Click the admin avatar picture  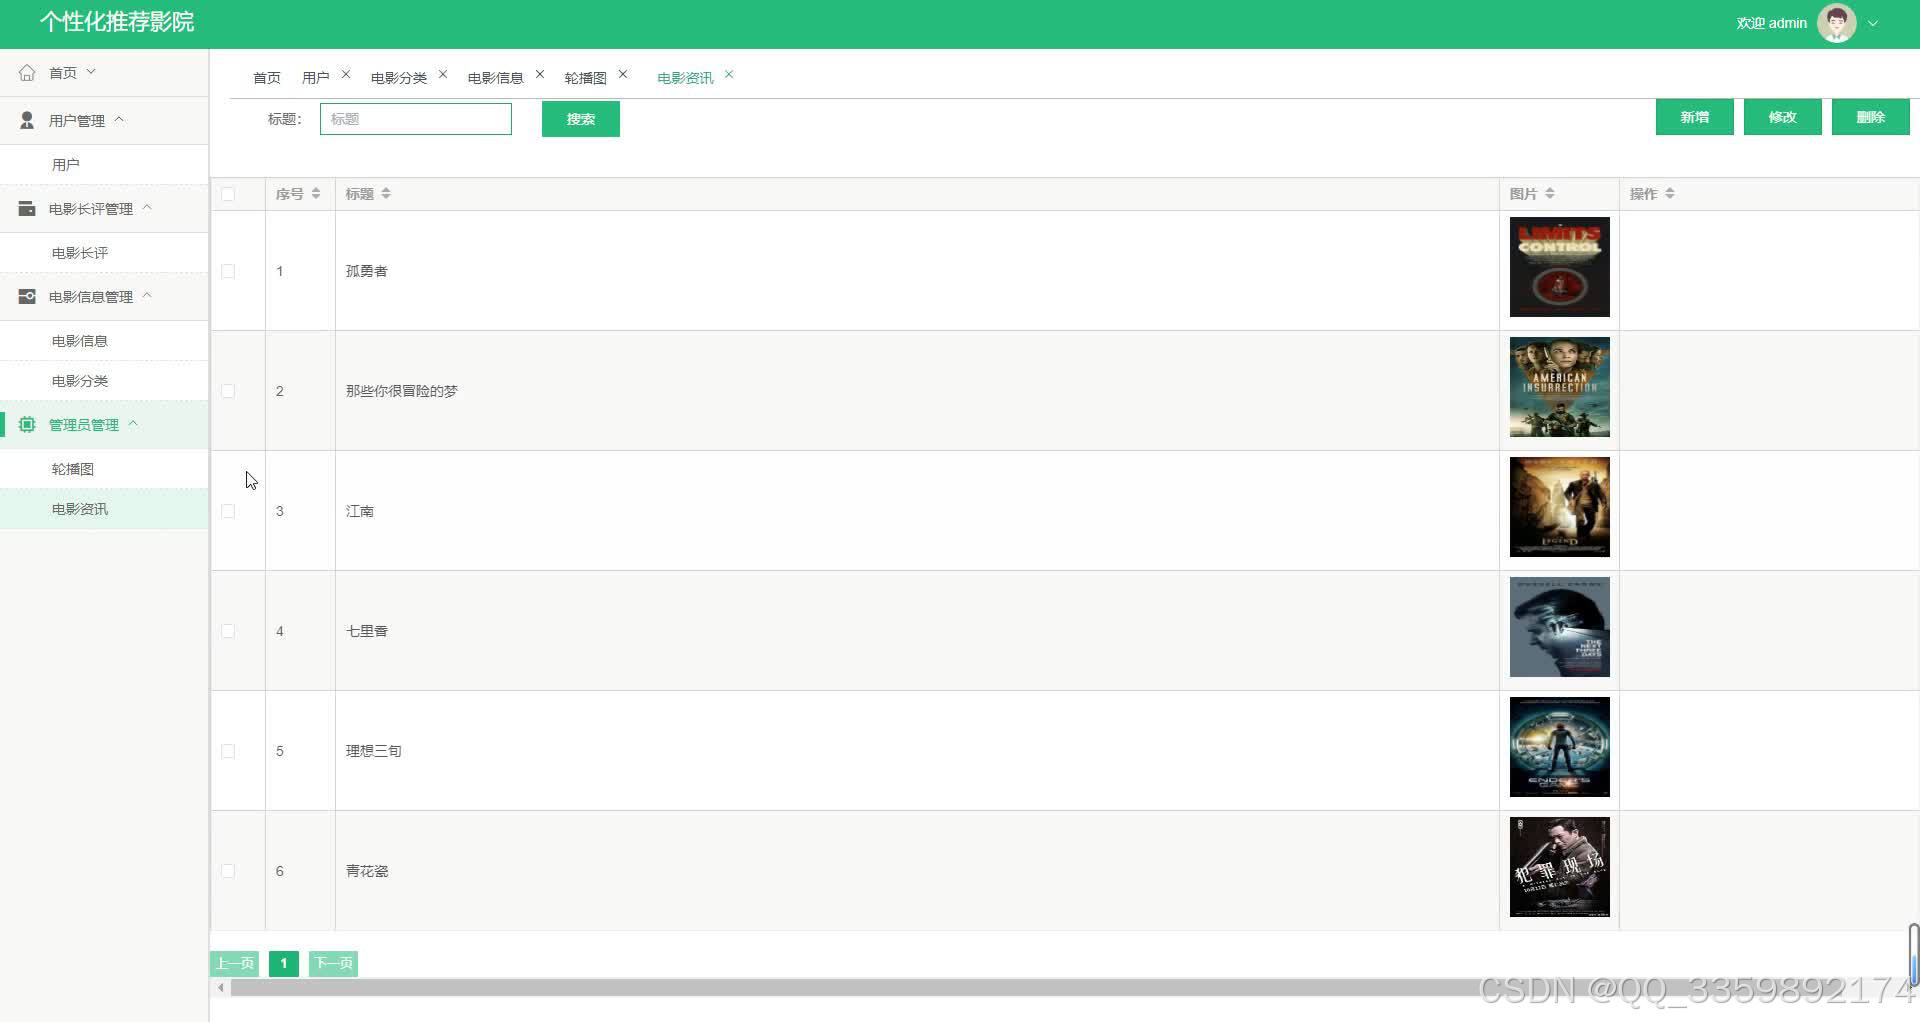tap(1836, 23)
